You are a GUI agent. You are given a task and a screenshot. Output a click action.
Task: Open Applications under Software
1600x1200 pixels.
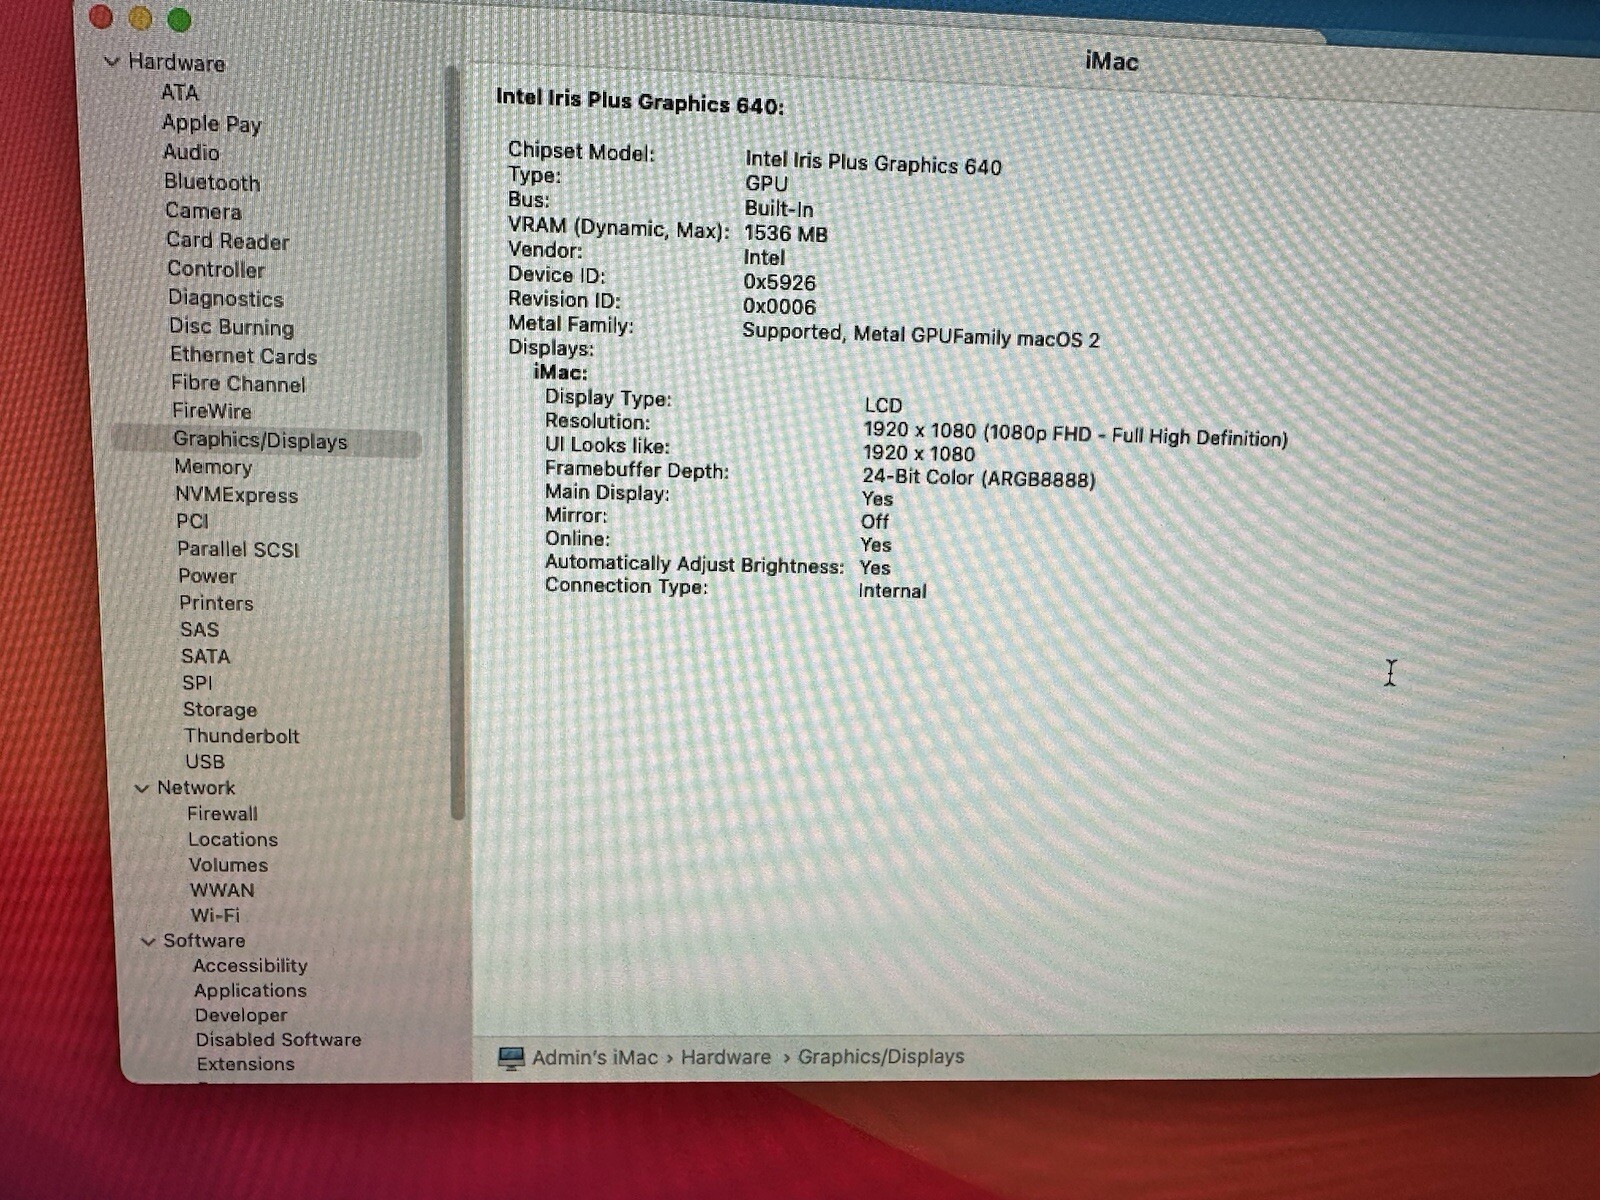pos(250,991)
